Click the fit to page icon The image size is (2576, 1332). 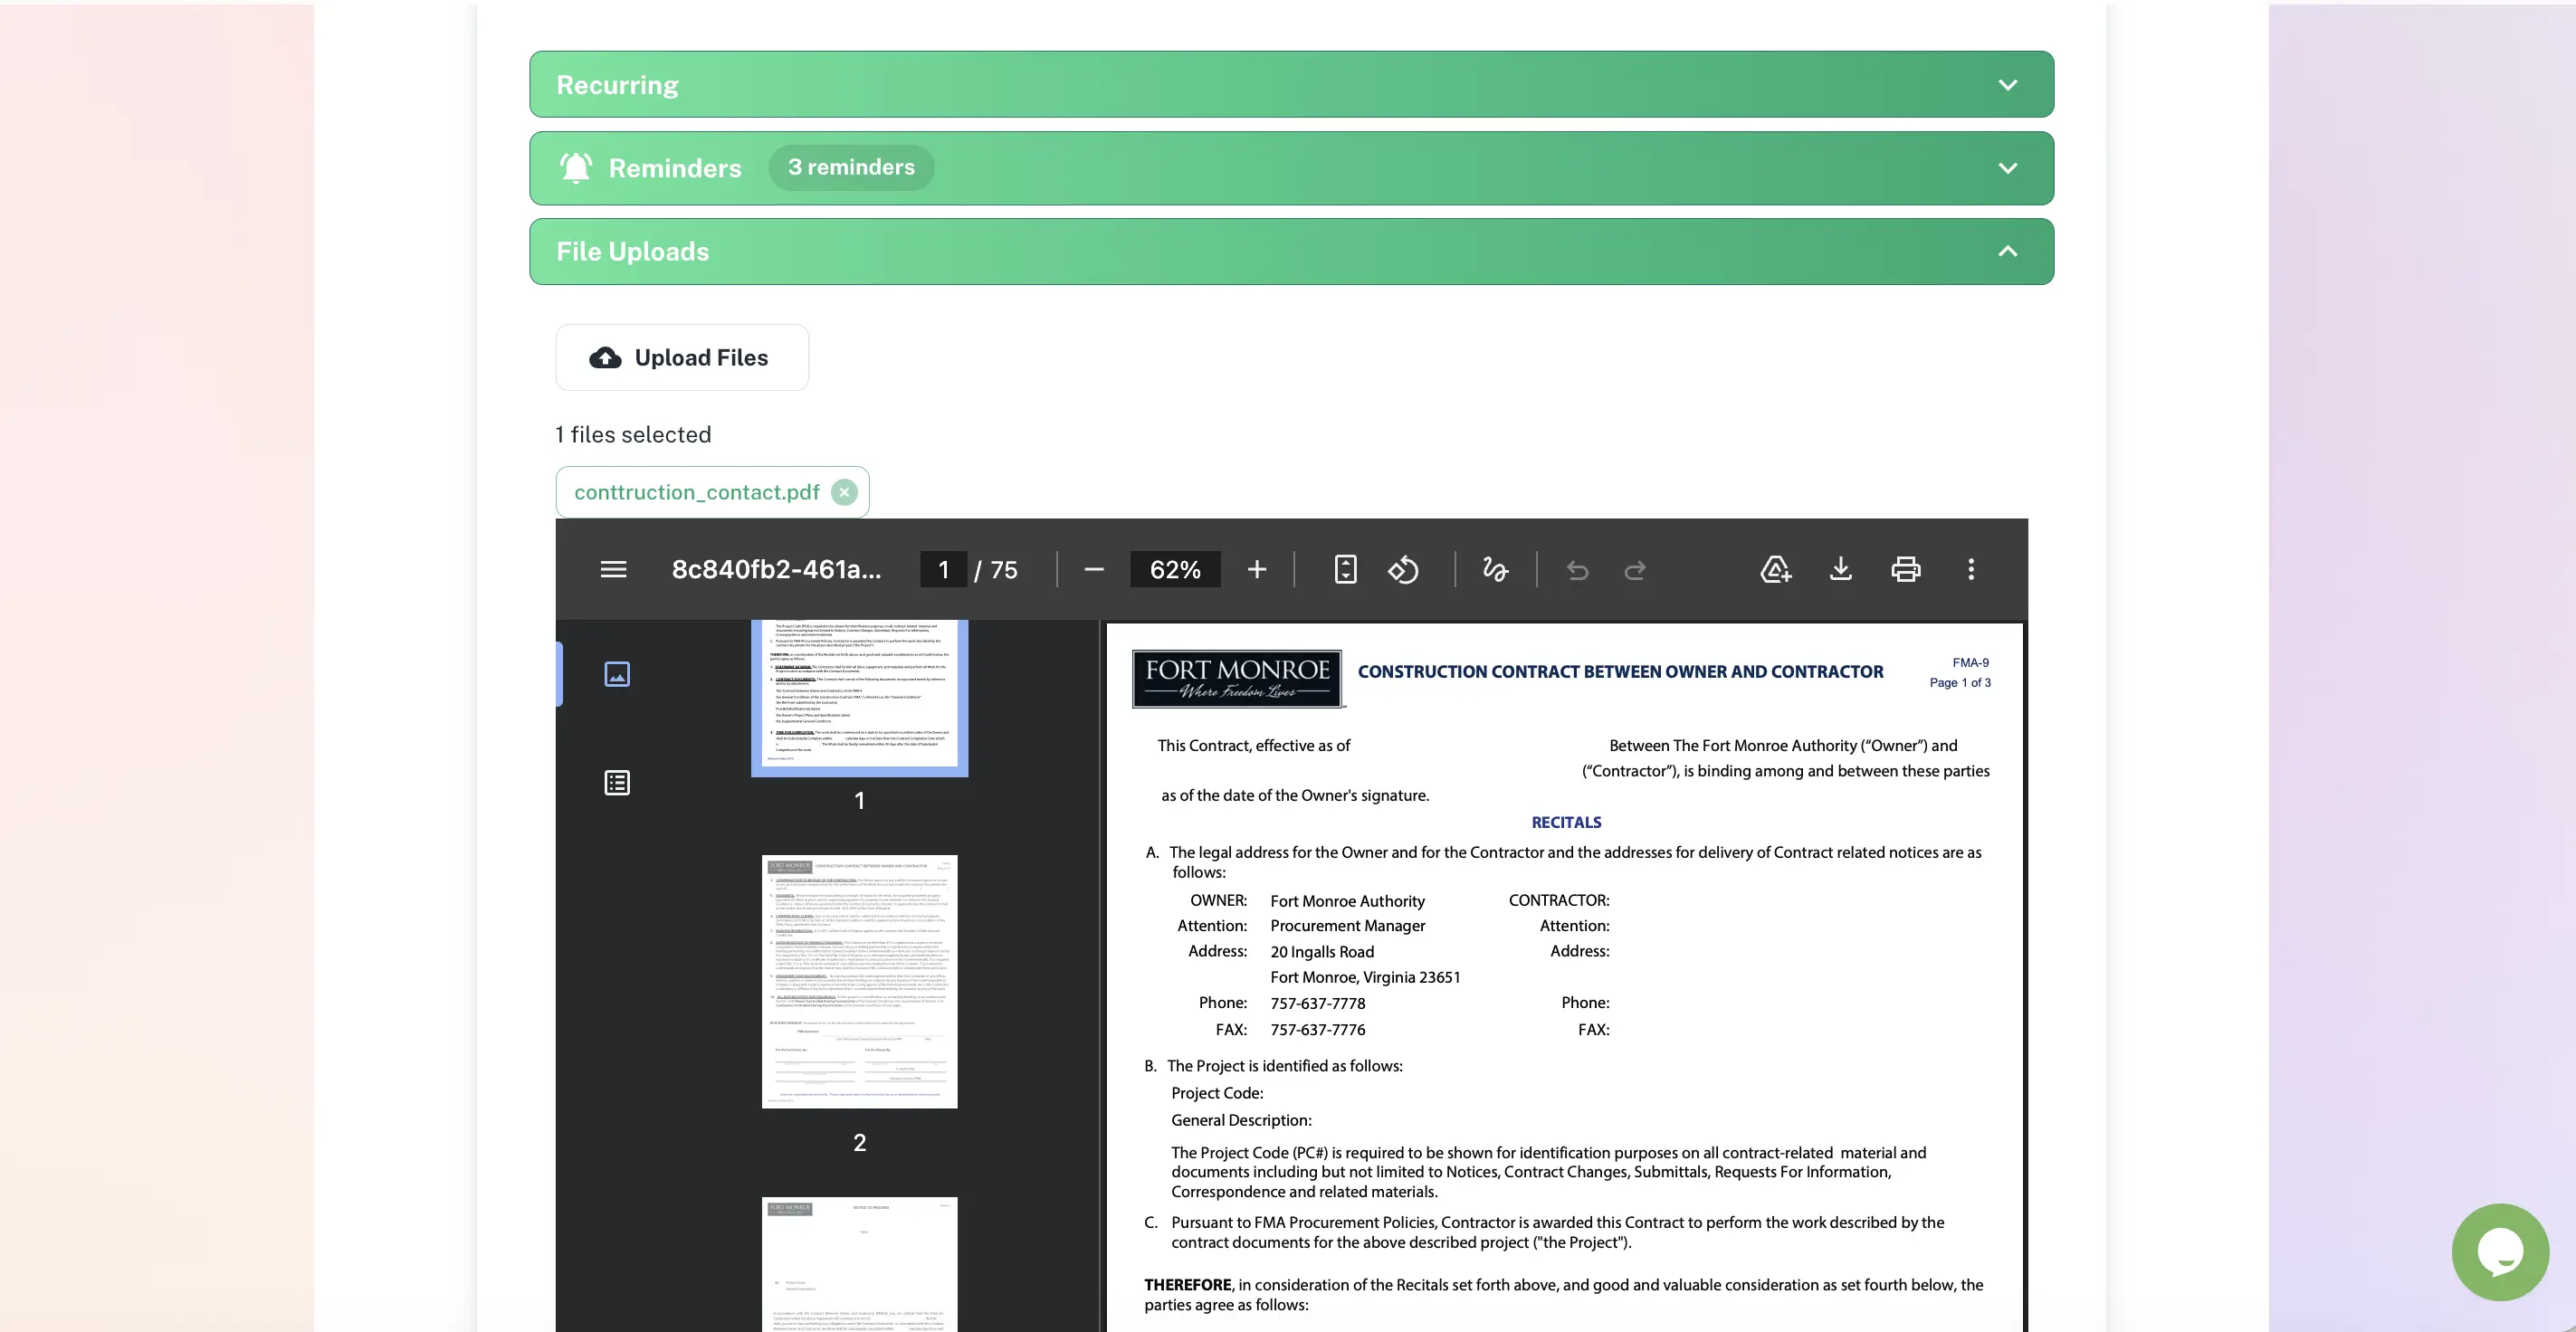coord(1346,569)
